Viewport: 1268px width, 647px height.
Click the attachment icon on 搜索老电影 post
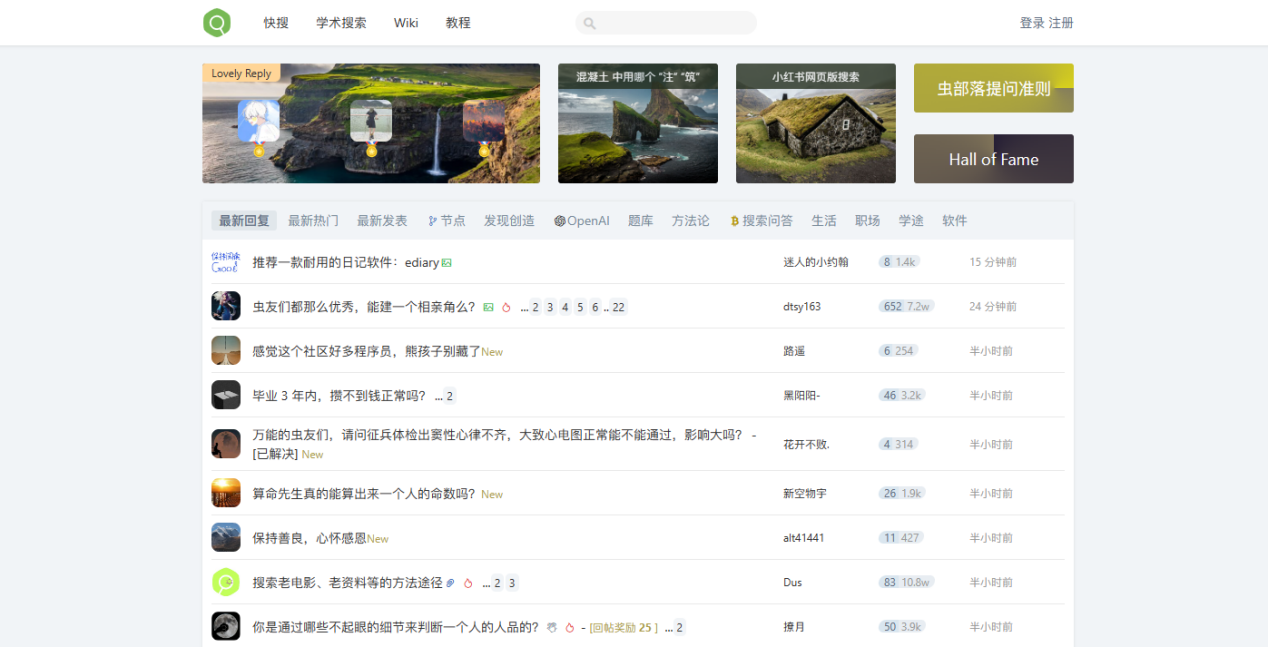[x=451, y=583]
